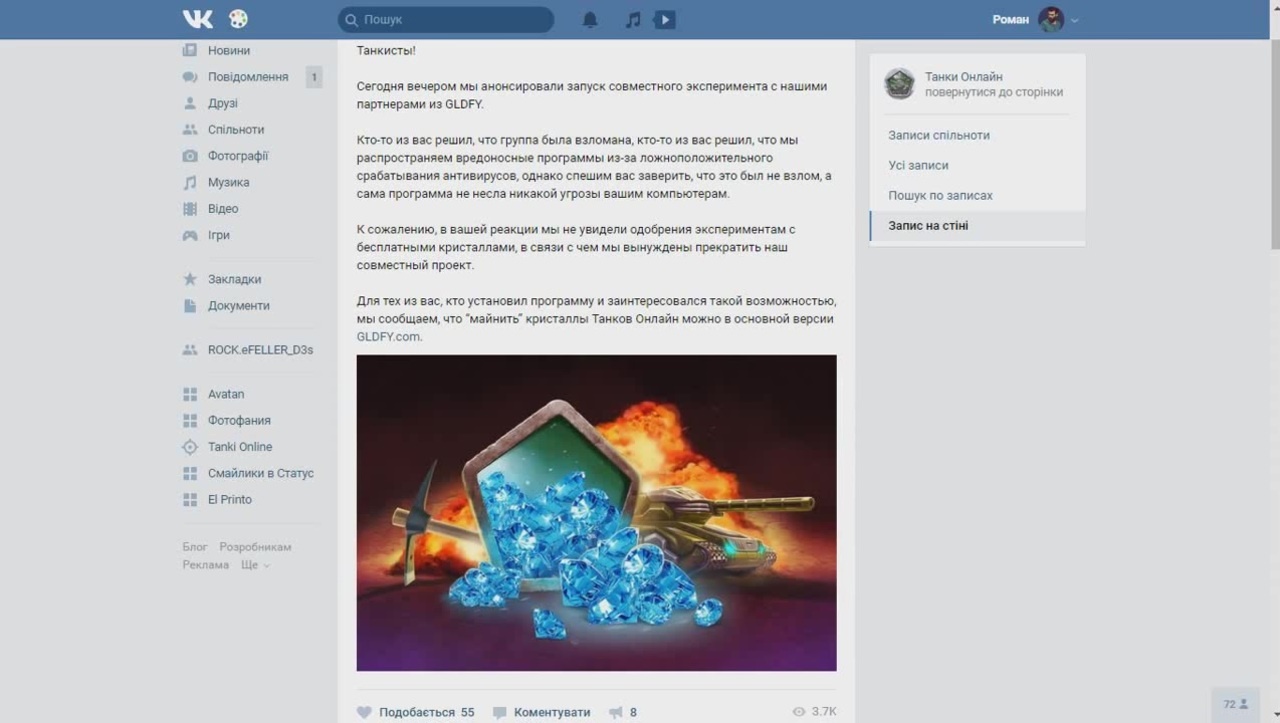This screenshot has height=723, width=1280.
Task: Open the crystals and tank post image
Action: point(597,513)
